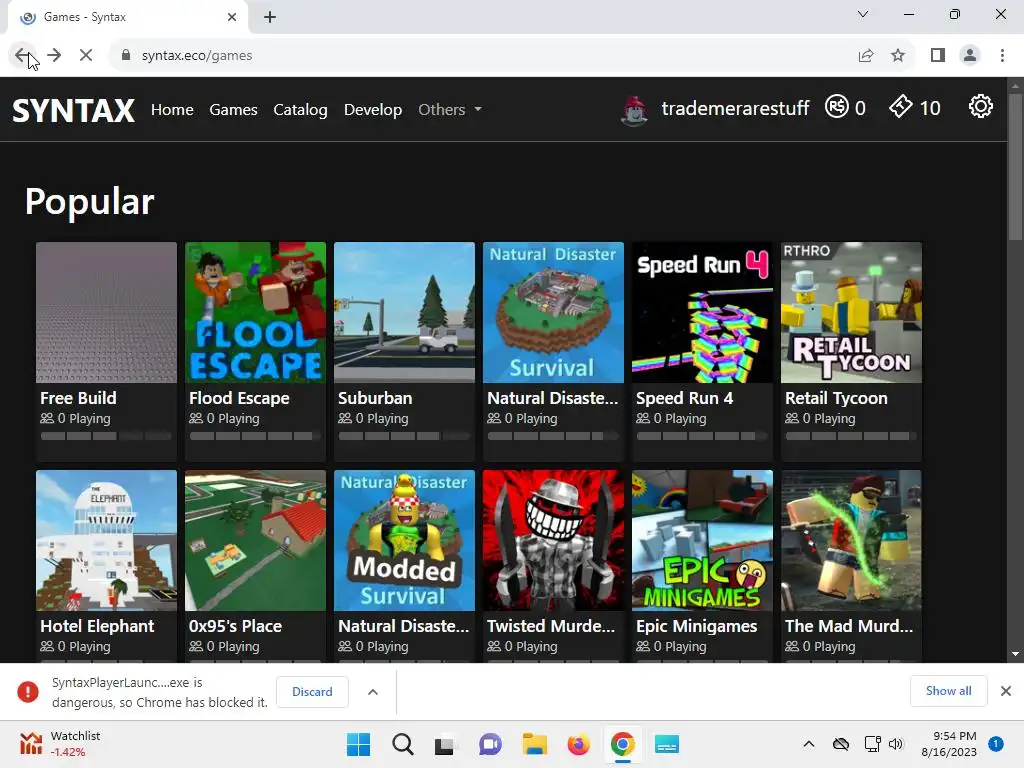The height and width of the screenshot is (768, 1024).
Task: Open the notification badge in tray
Action: point(996,744)
